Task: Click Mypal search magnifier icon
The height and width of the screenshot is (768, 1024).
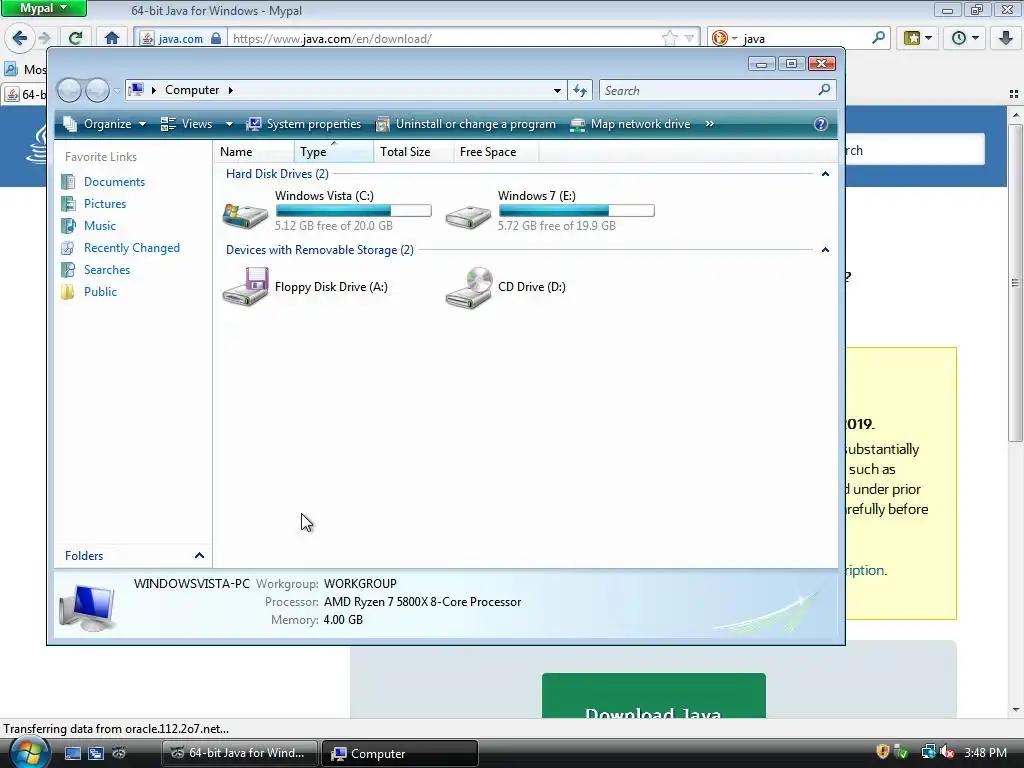Action: pyautogui.click(x=878, y=38)
